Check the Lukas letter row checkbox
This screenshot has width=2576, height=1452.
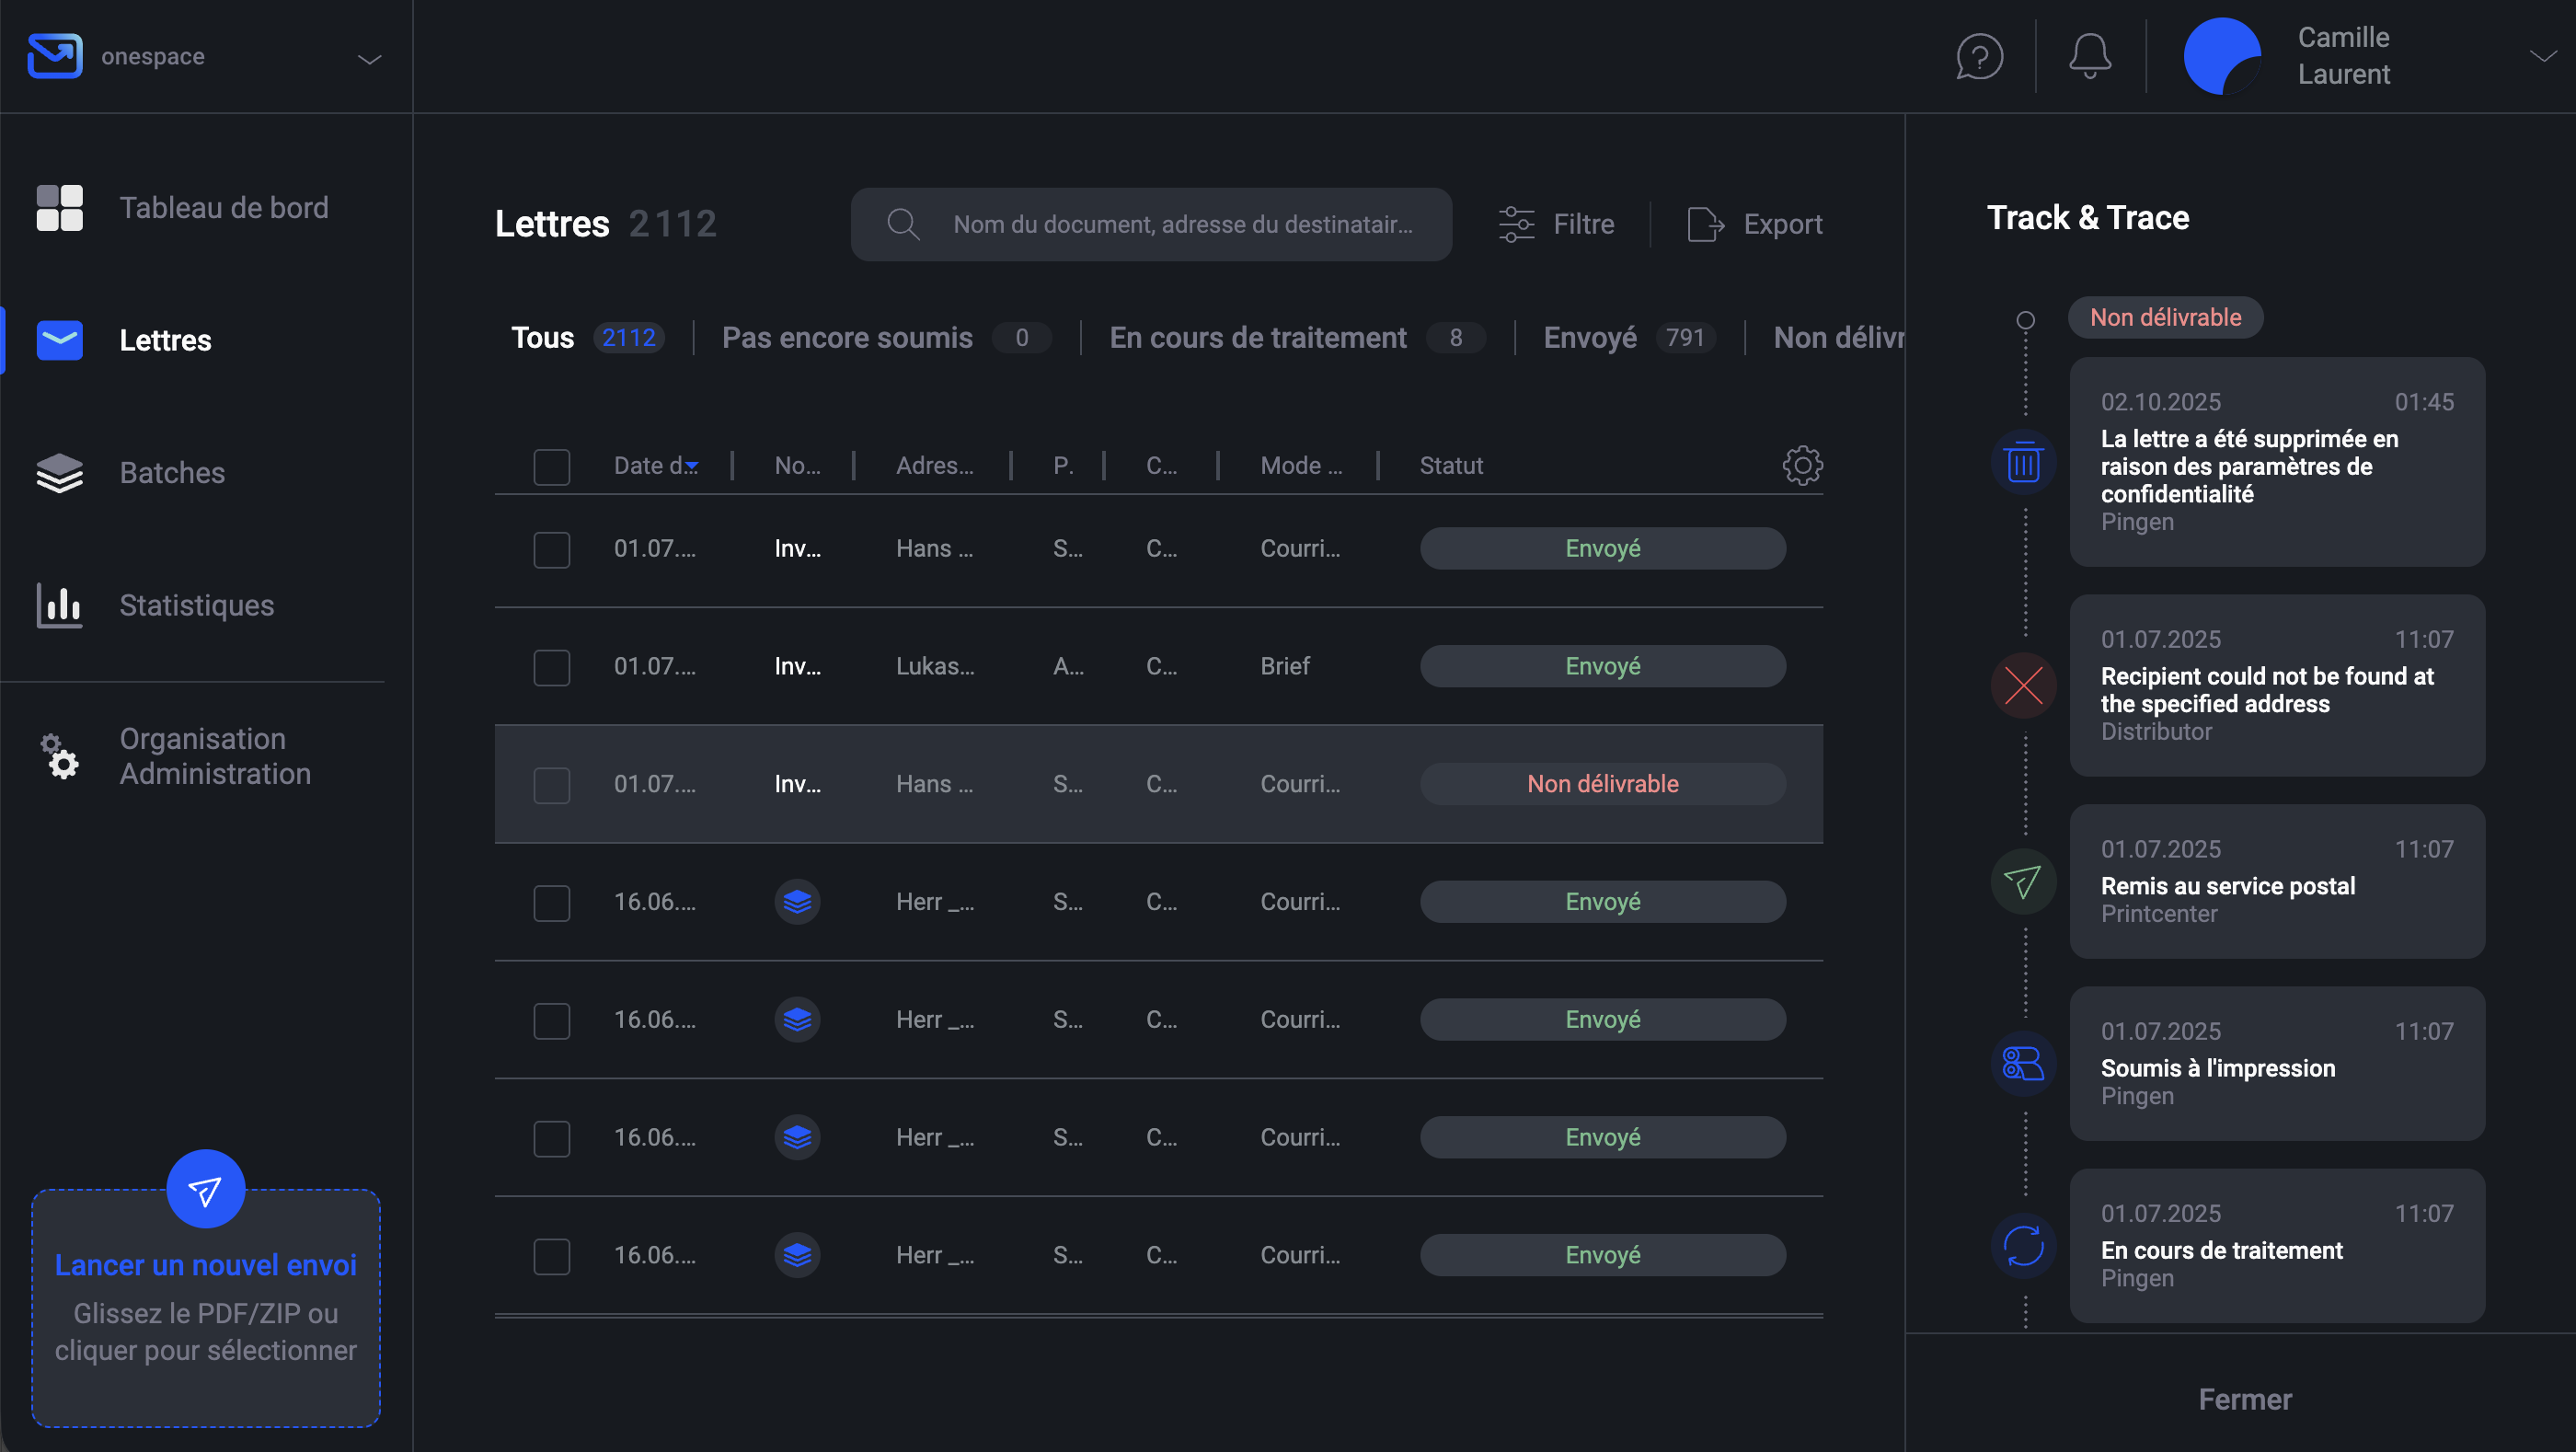[552, 667]
